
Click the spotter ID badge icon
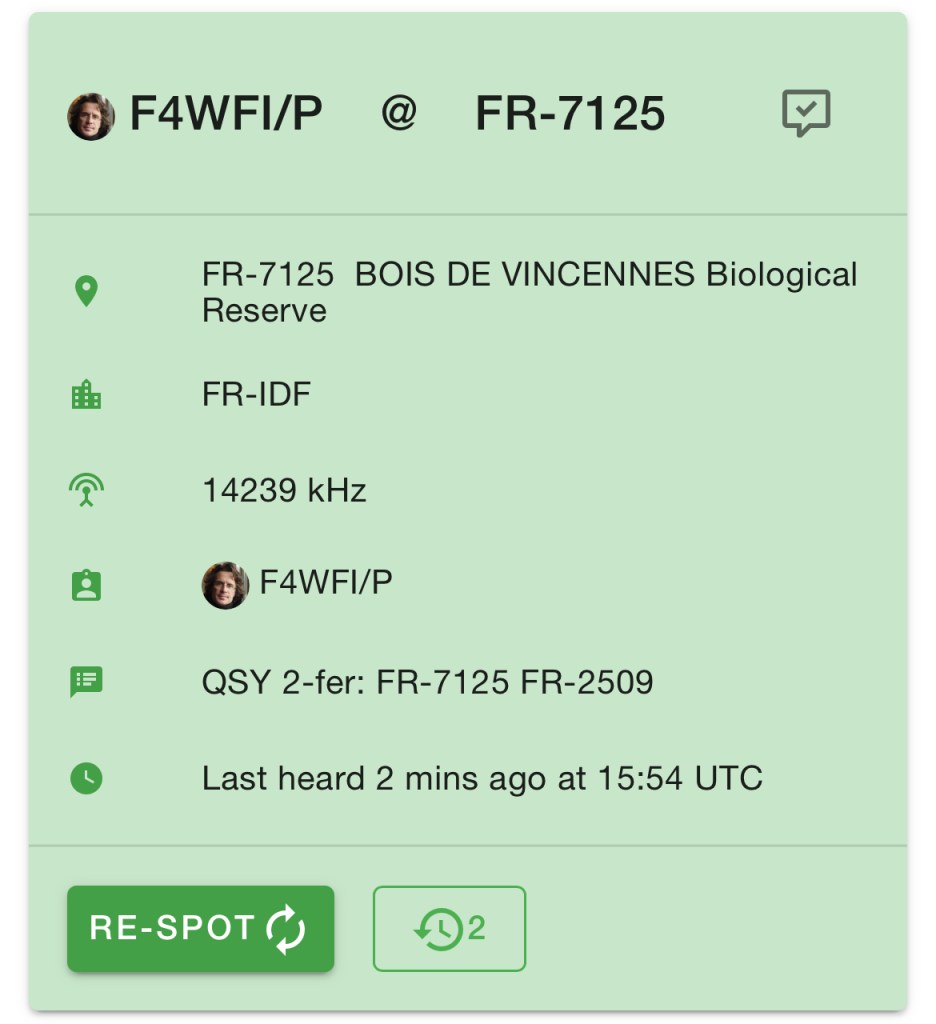87,586
